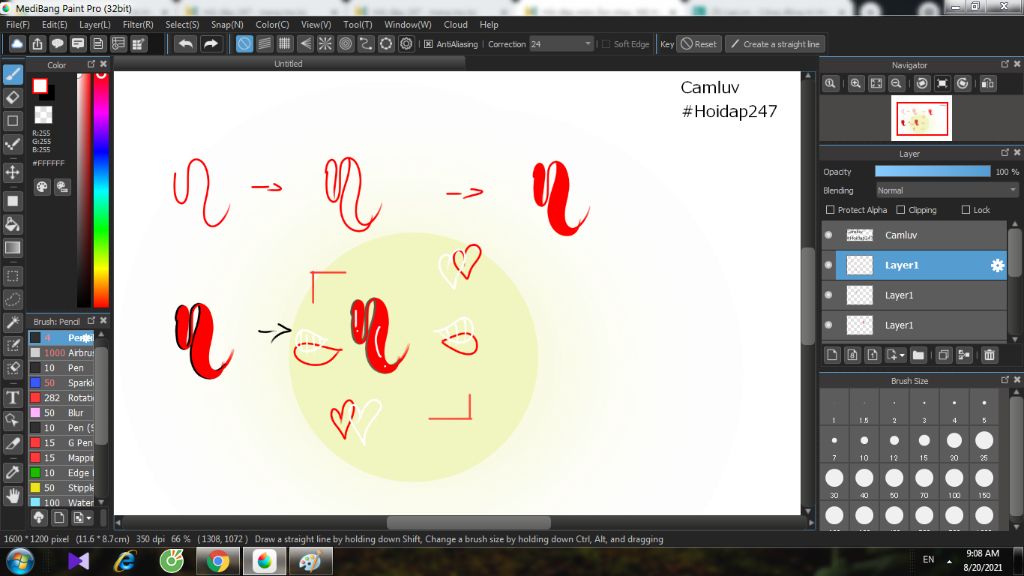Select the Magic Wand tool
This screenshot has width=1024, height=576.
tap(12, 323)
